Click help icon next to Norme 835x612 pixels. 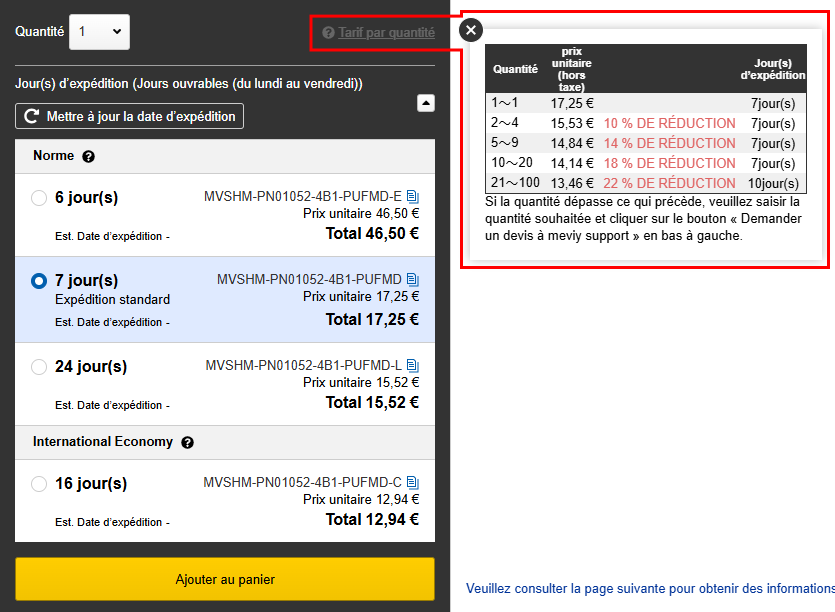point(88,157)
